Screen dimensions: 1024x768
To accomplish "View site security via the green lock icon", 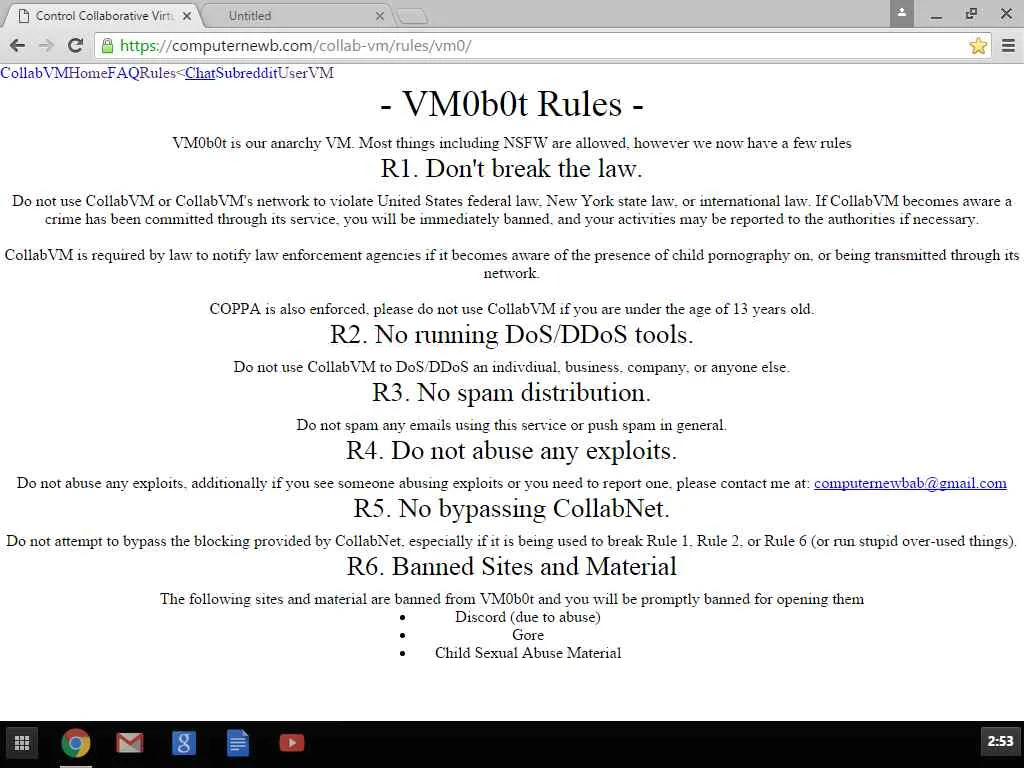I will tap(108, 46).
